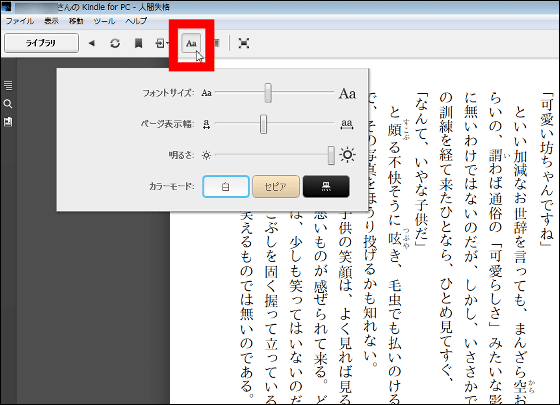Click dim brightness sun icon

[206, 155]
